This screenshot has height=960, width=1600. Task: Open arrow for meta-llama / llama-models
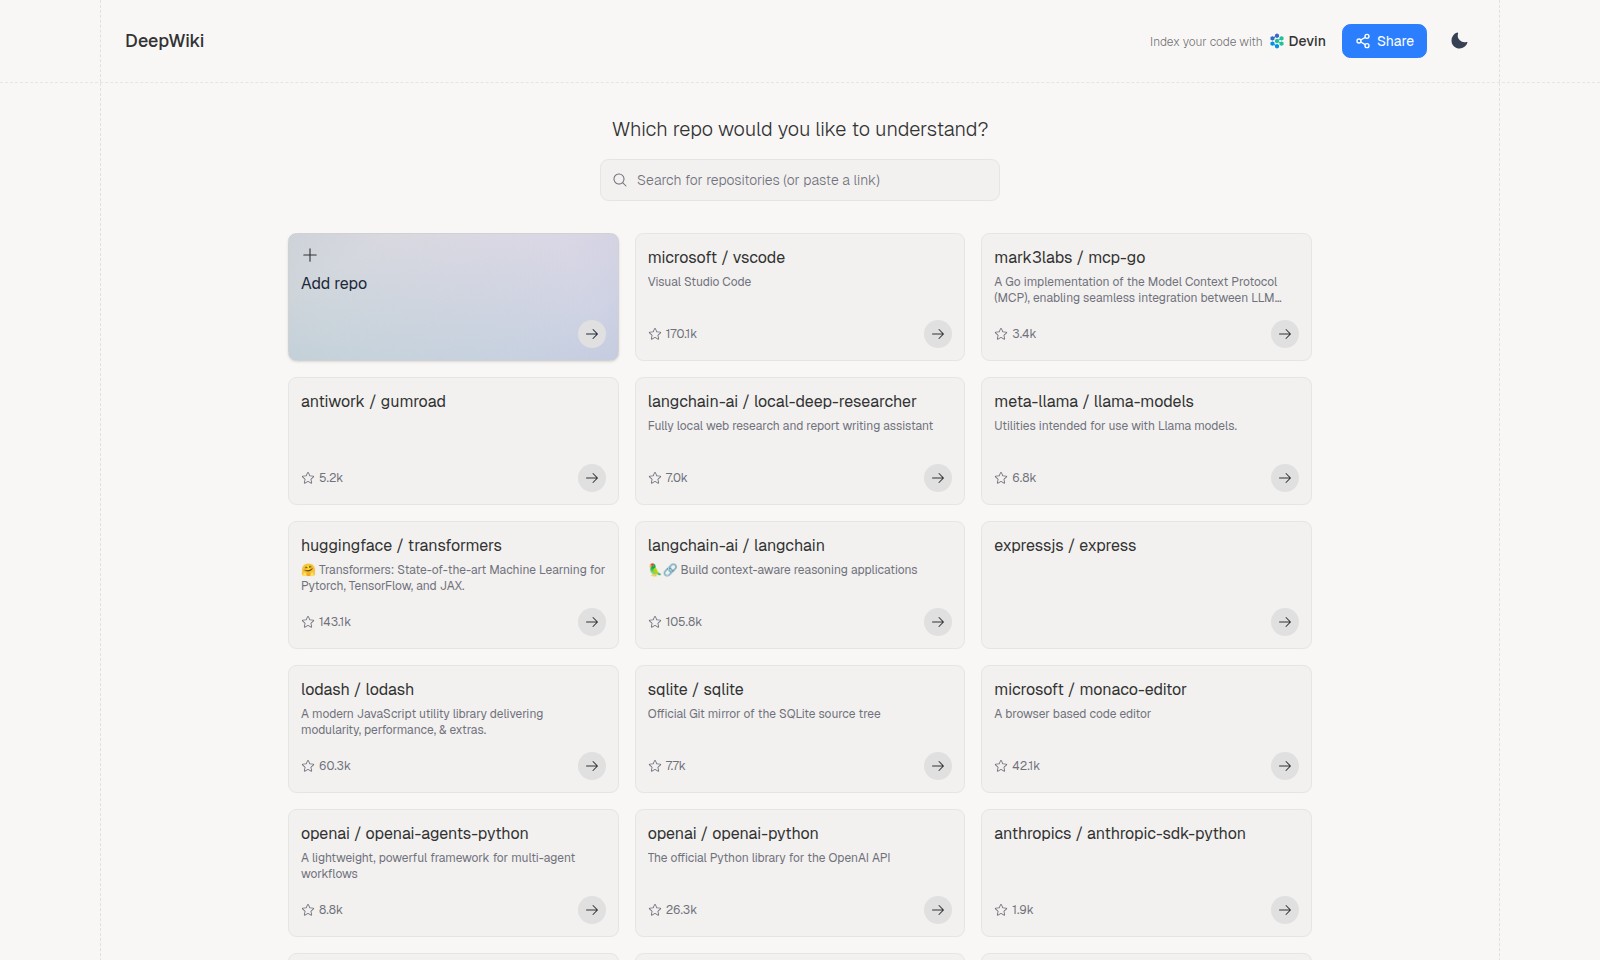point(1285,478)
